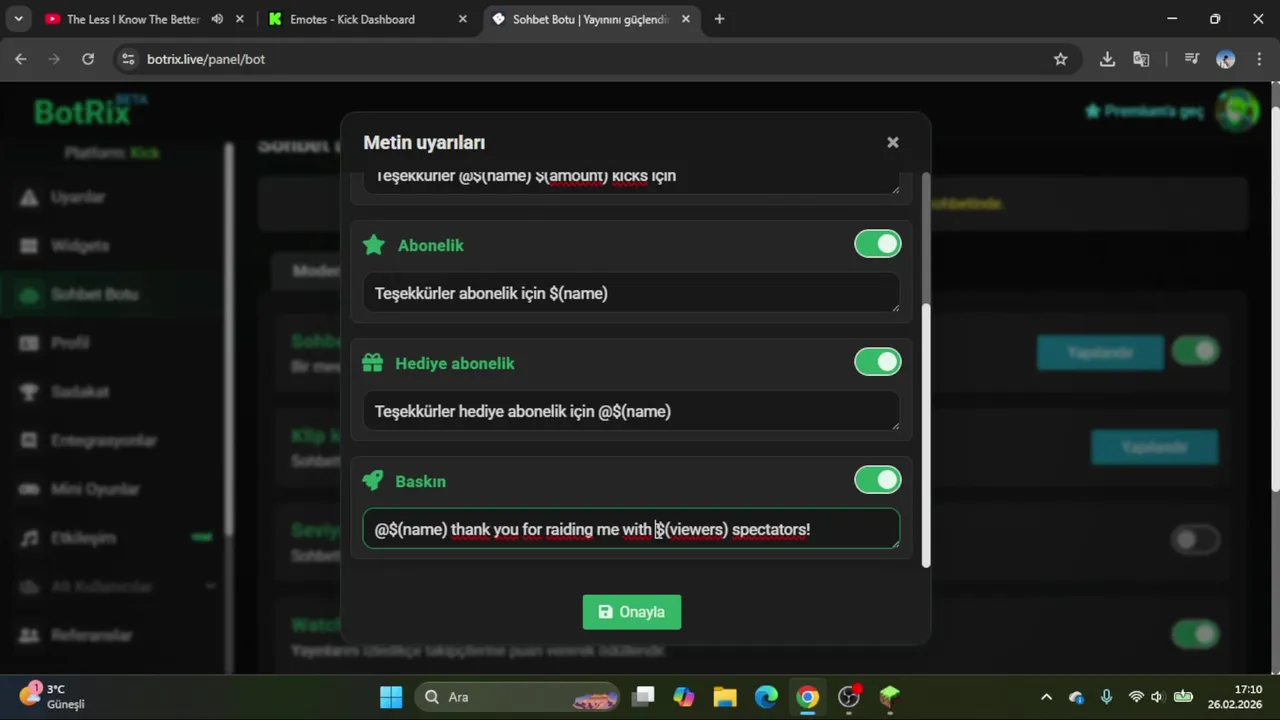This screenshot has height=720, width=1280.
Task: Click the microphone tray icon
Action: pos(1106,697)
